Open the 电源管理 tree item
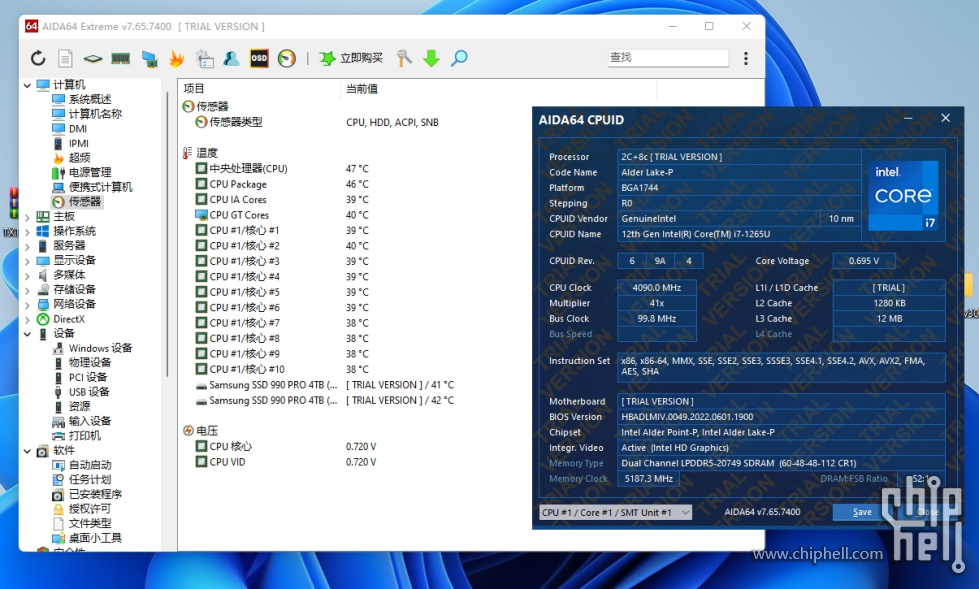Image resolution: width=979 pixels, height=589 pixels. [90, 172]
